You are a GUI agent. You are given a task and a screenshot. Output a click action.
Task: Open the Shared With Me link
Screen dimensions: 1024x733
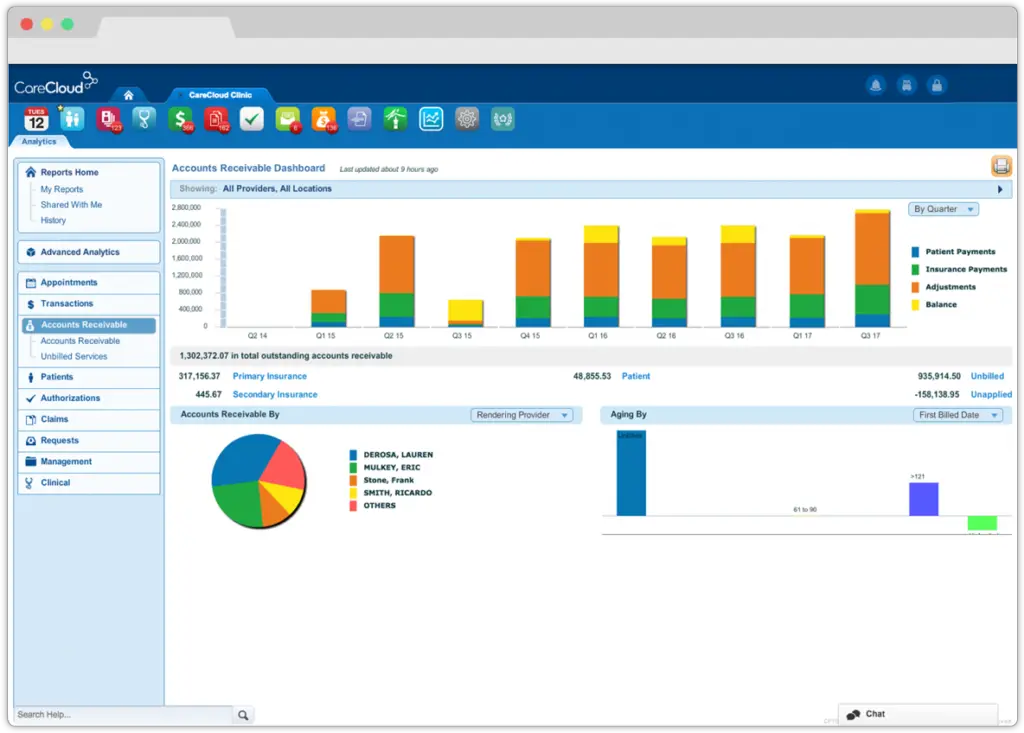71,205
